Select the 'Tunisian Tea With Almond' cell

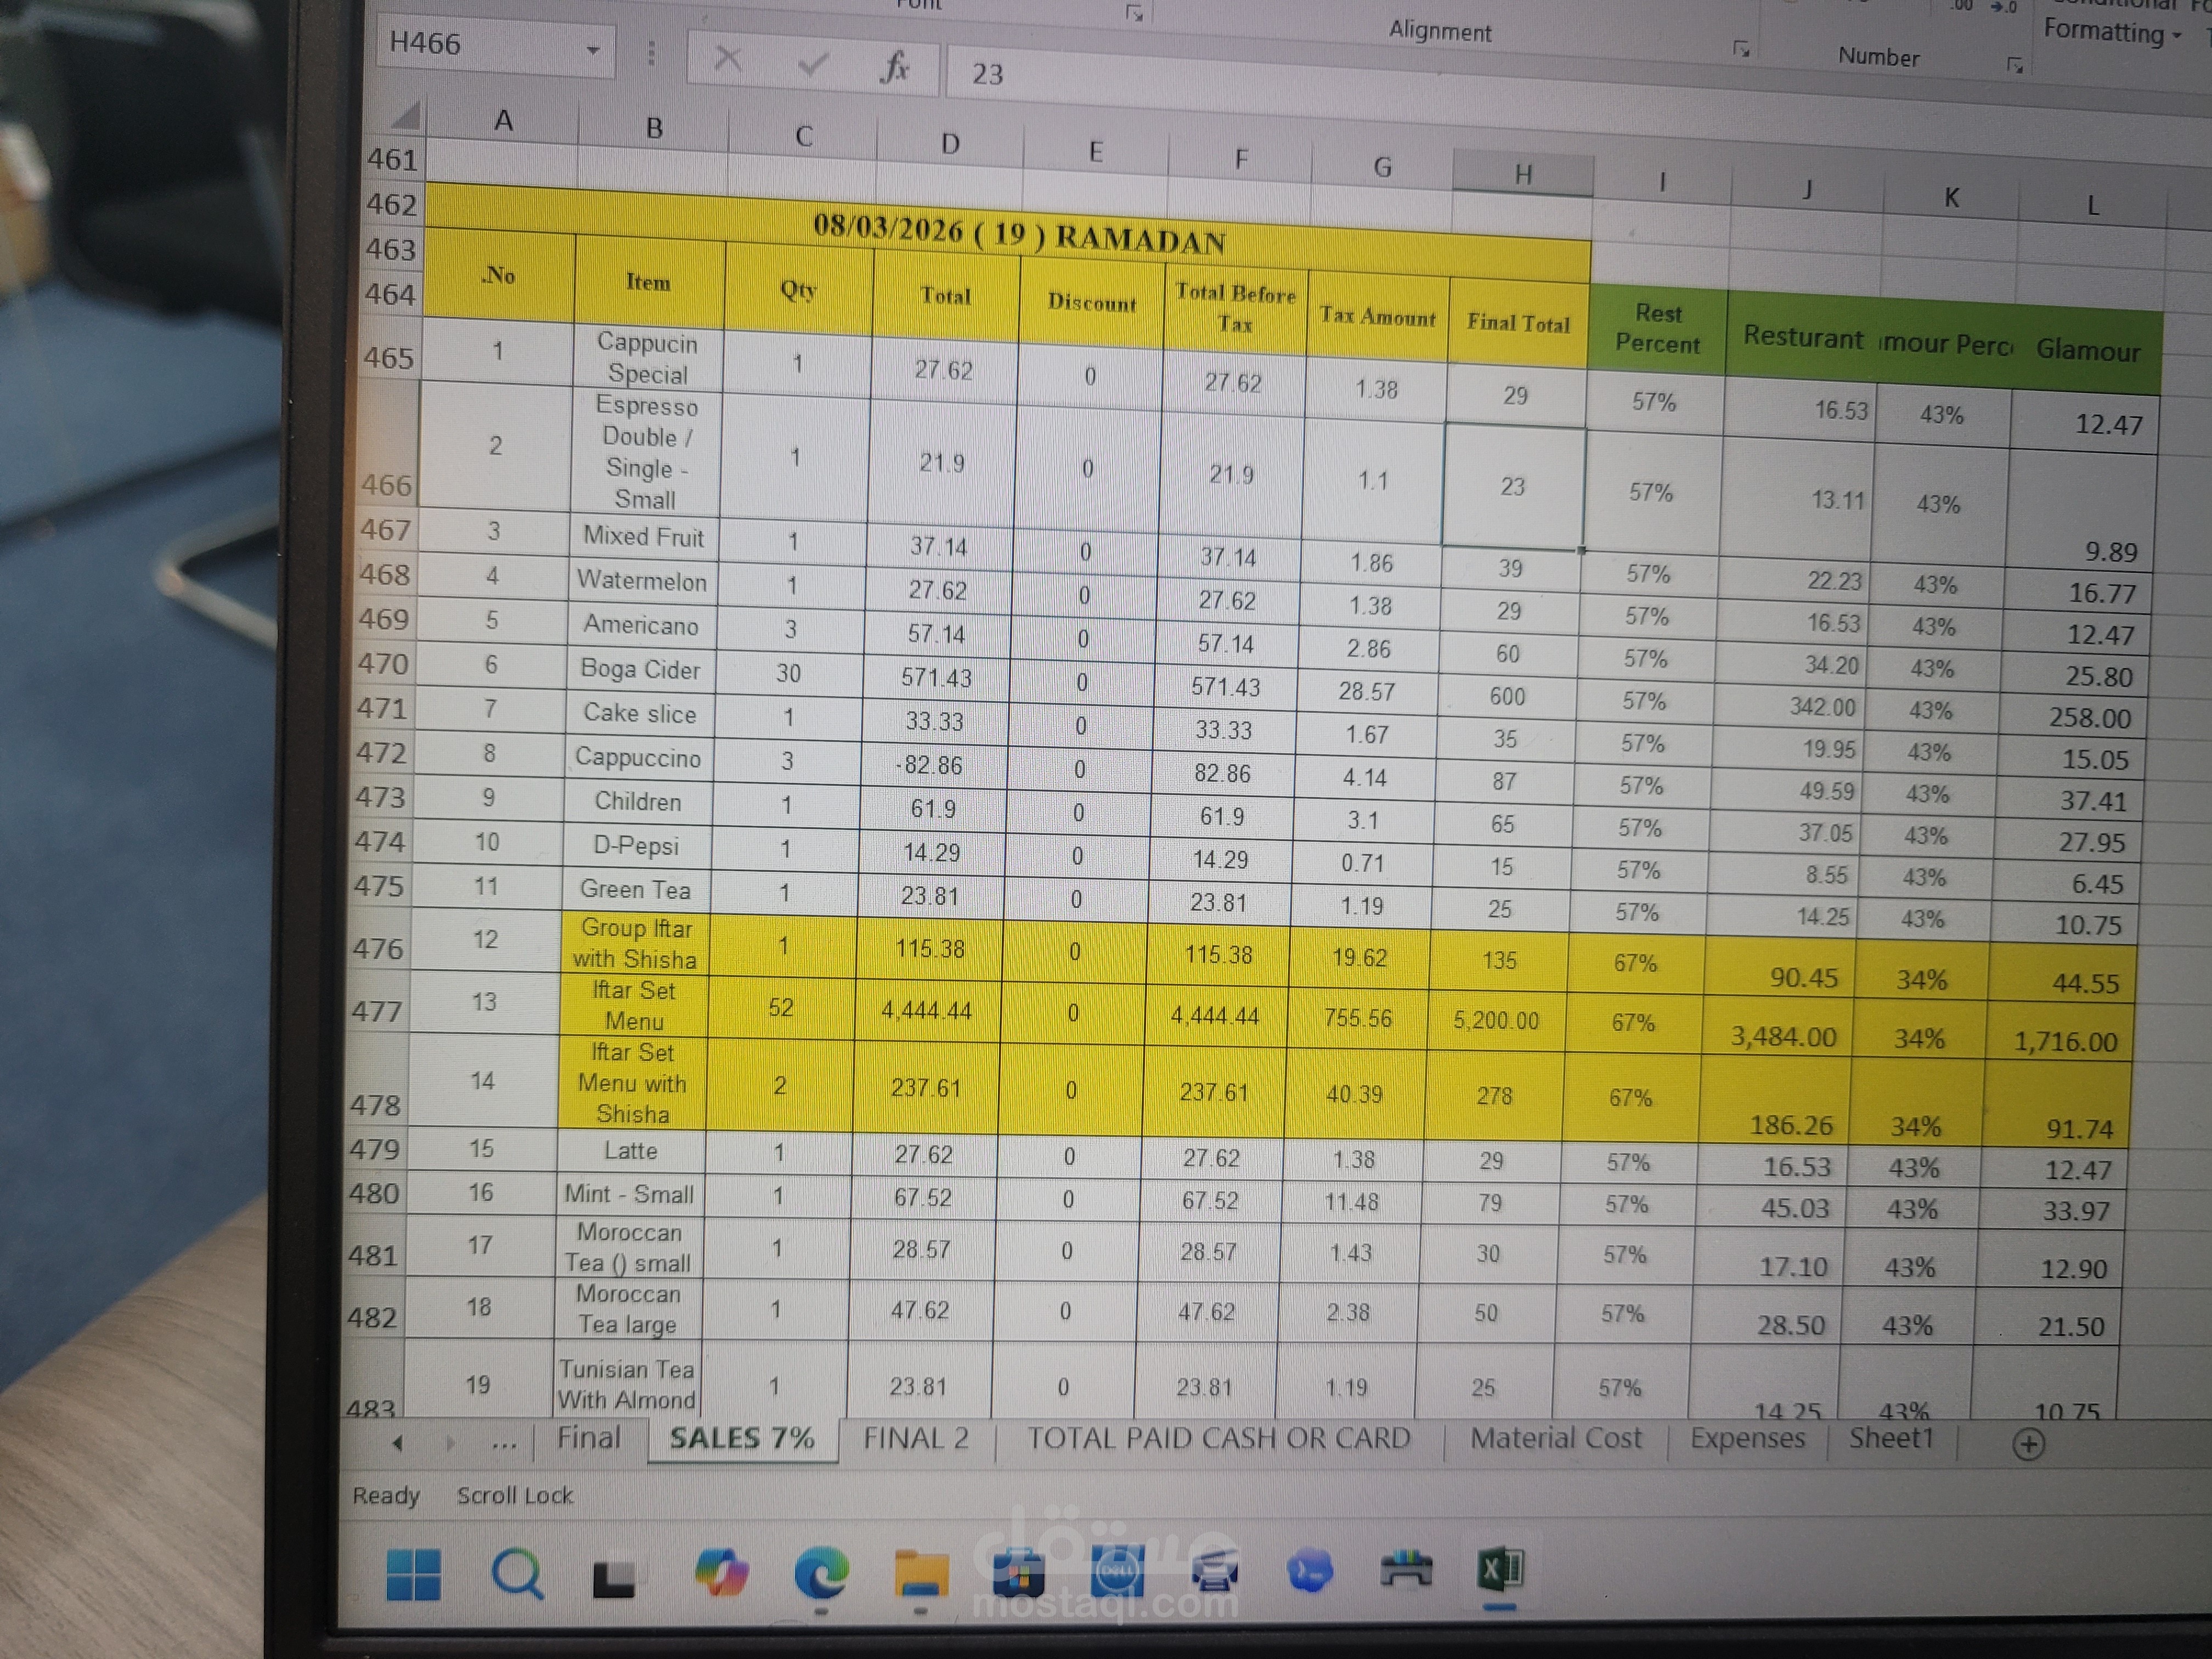[x=626, y=1380]
